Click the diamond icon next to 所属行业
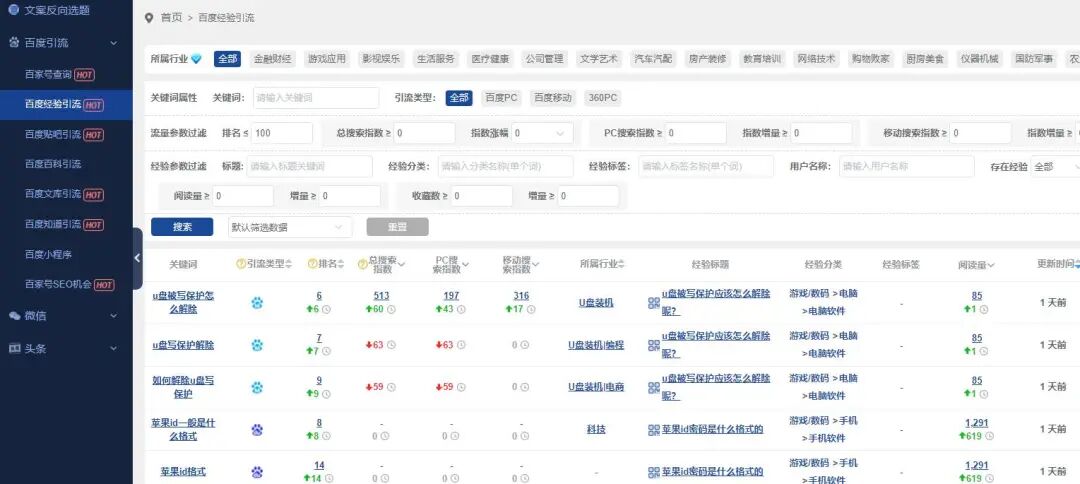Screen dimensions: 1080x484 tap(196, 59)
